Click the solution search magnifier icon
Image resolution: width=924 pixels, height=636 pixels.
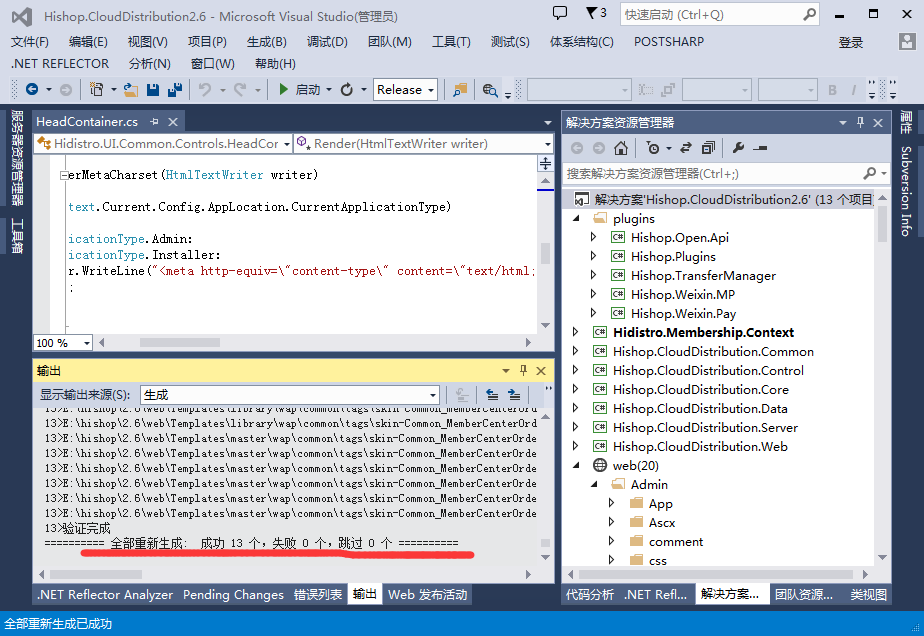(x=870, y=173)
